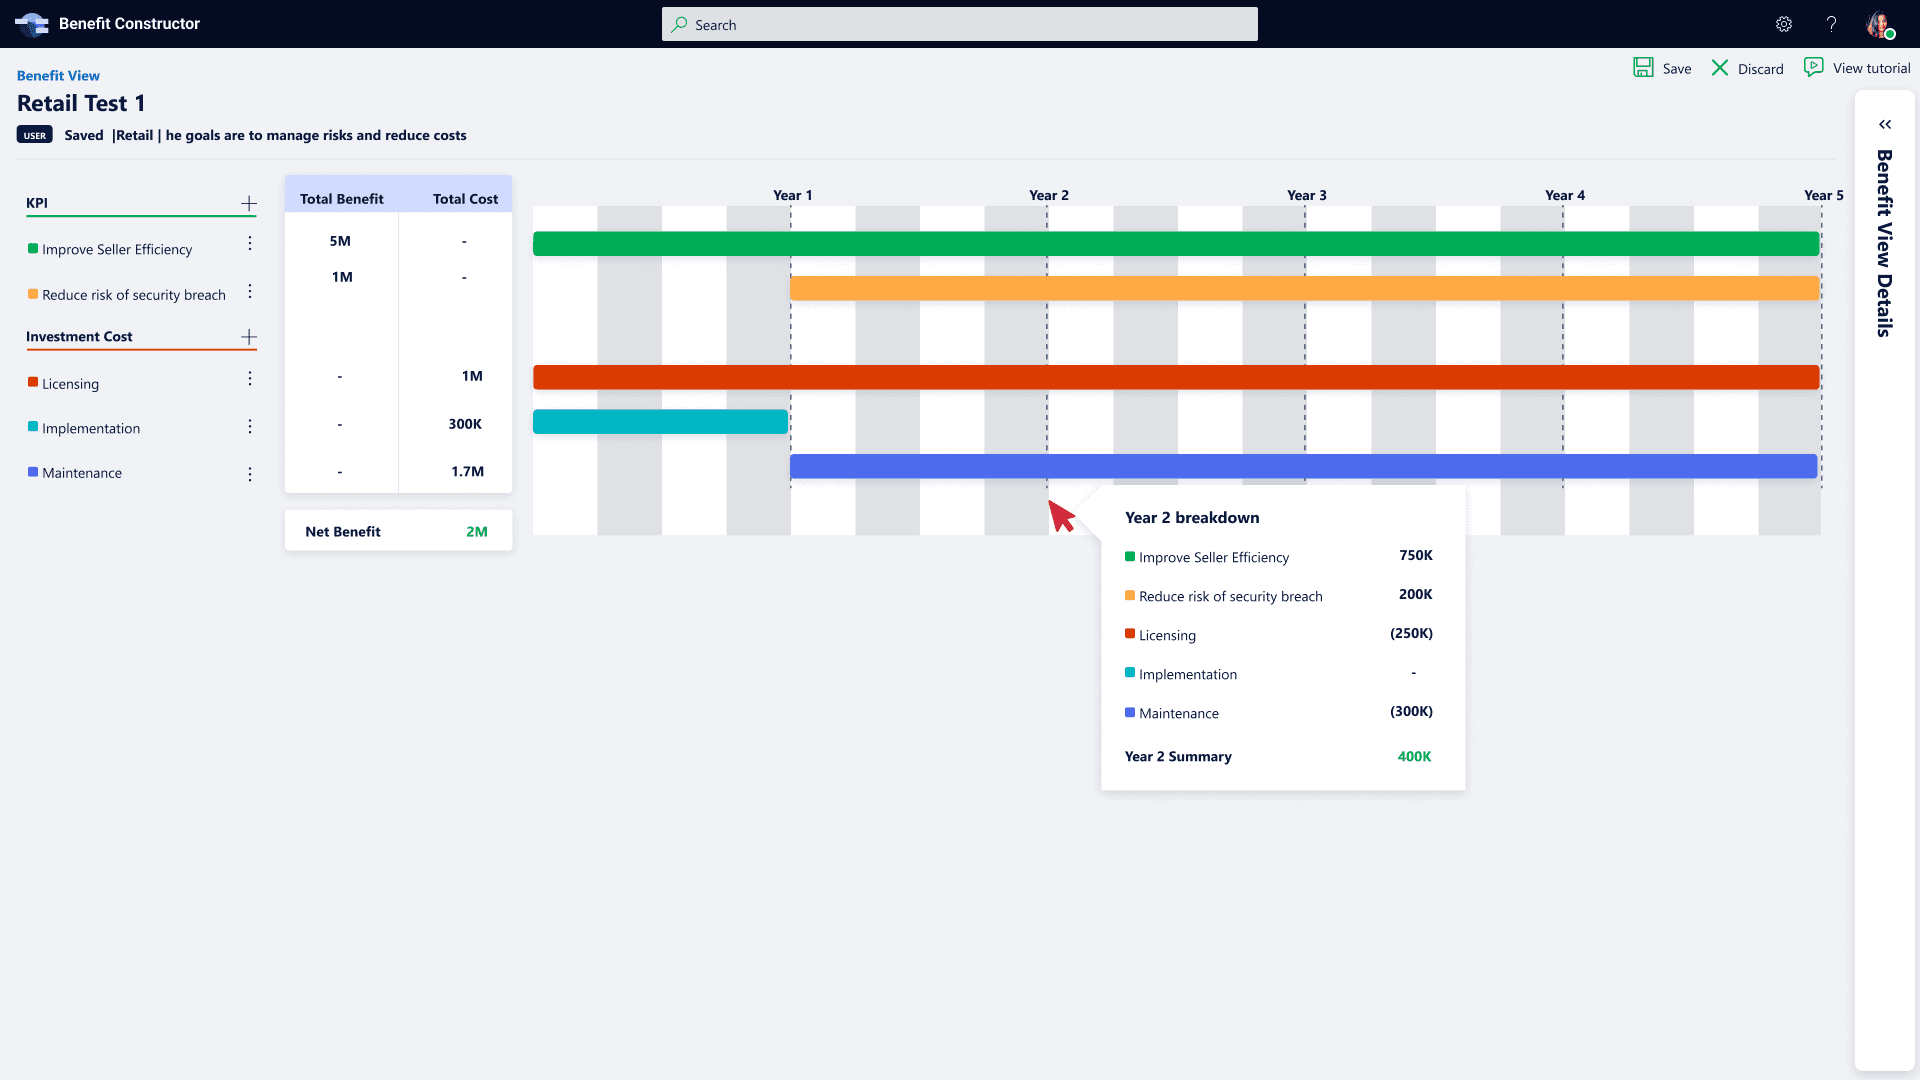Click the Benefit View breadcrumb link
The image size is (1920, 1080).
click(x=58, y=76)
